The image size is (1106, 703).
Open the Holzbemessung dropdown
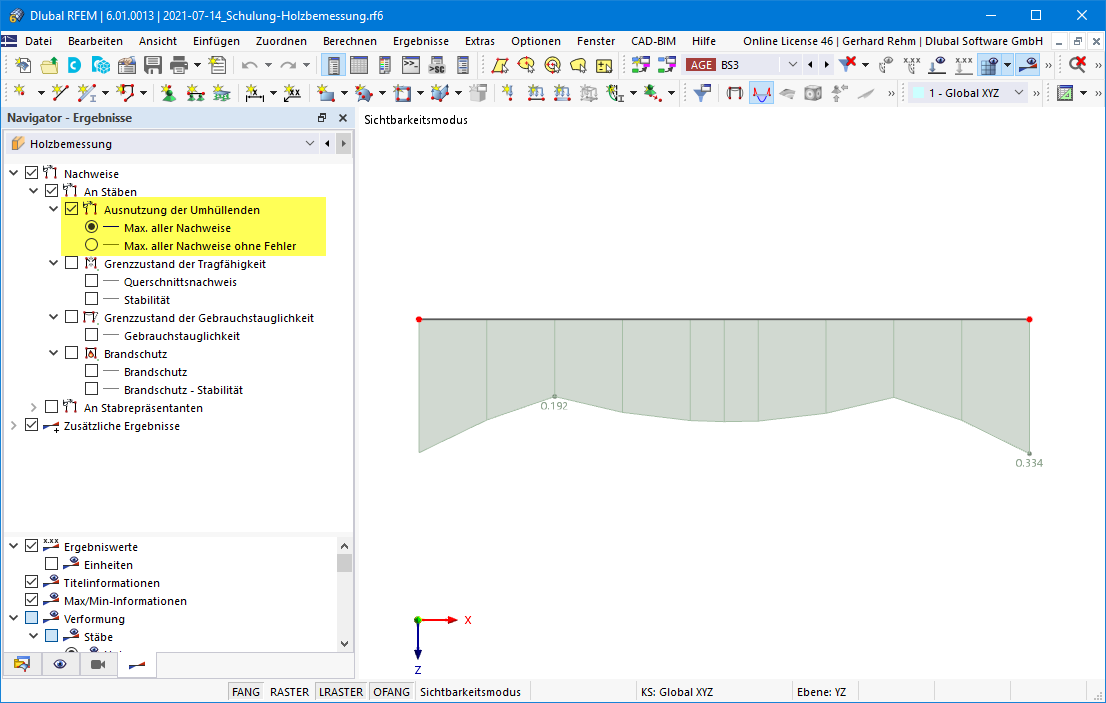click(309, 144)
